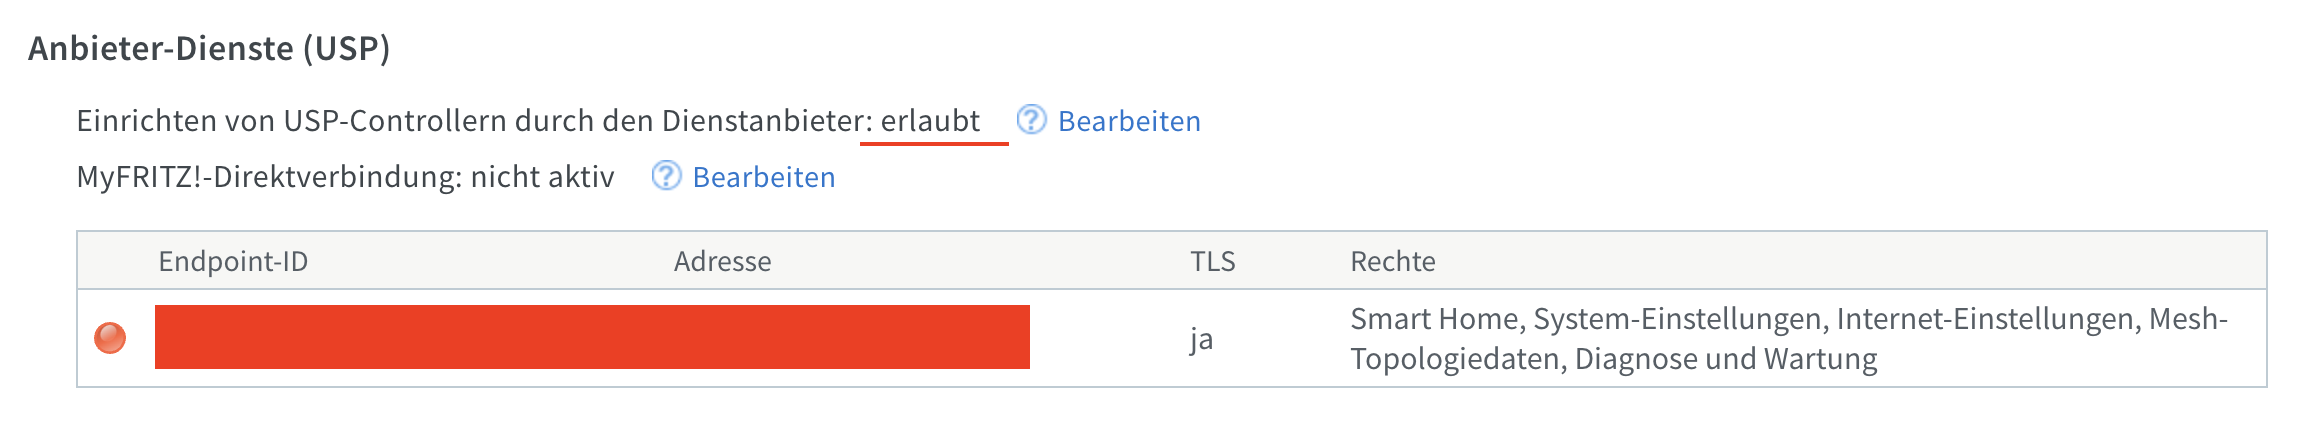Click help icon beside USP-Controller setting
The height and width of the screenshot is (436, 2308).
point(1031,120)
